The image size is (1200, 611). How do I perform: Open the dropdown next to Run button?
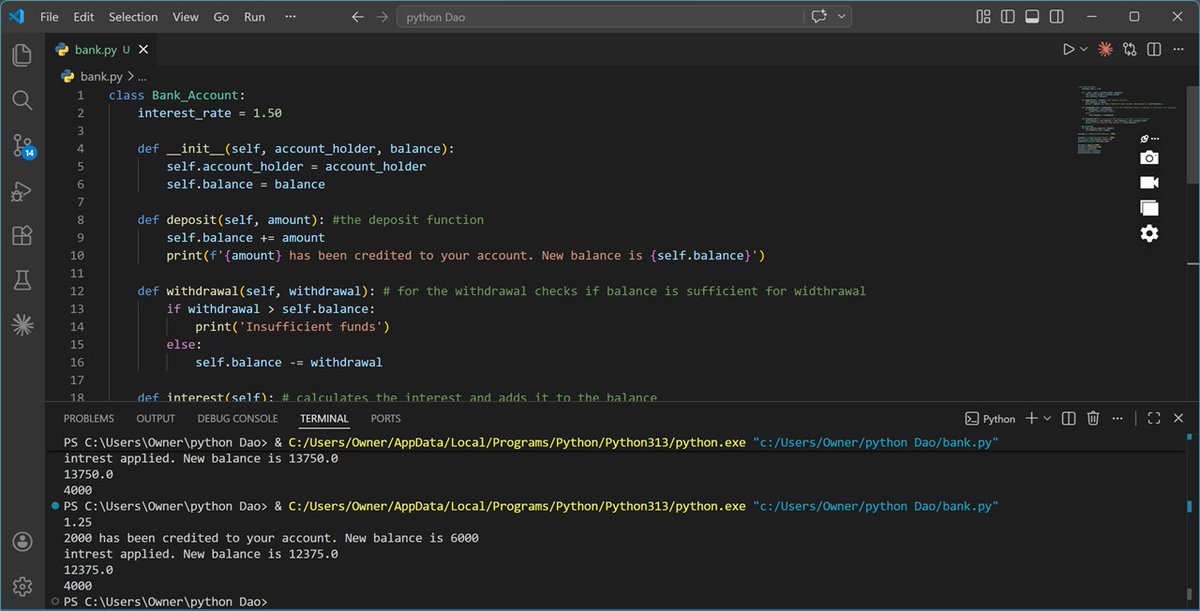pyautogui.click(x=1084, y=49)
